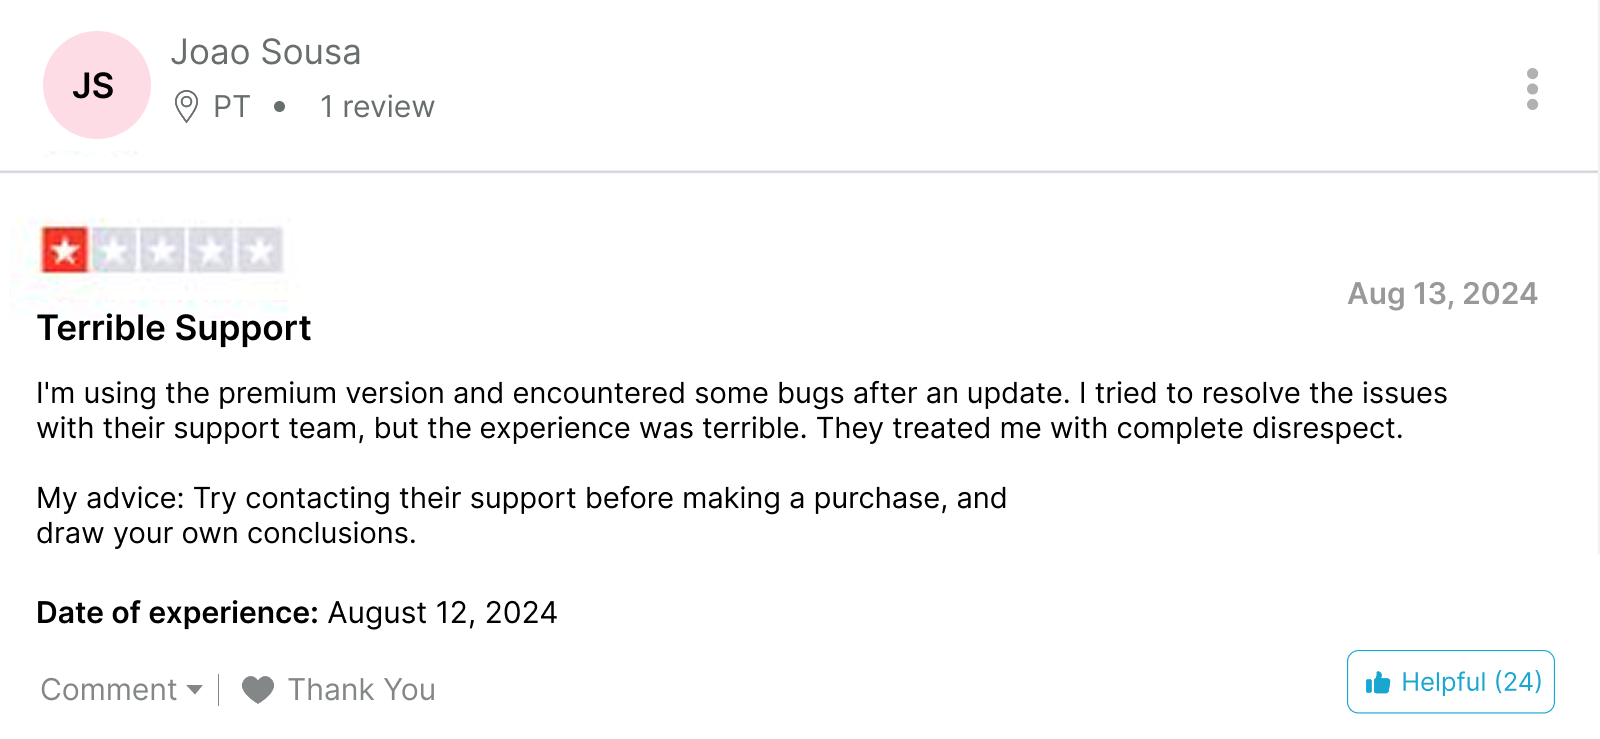The height and width of the screenshot is (739, 1600).
Task: Expand the Comment dropdown arrow
Action: pos(195,689)
